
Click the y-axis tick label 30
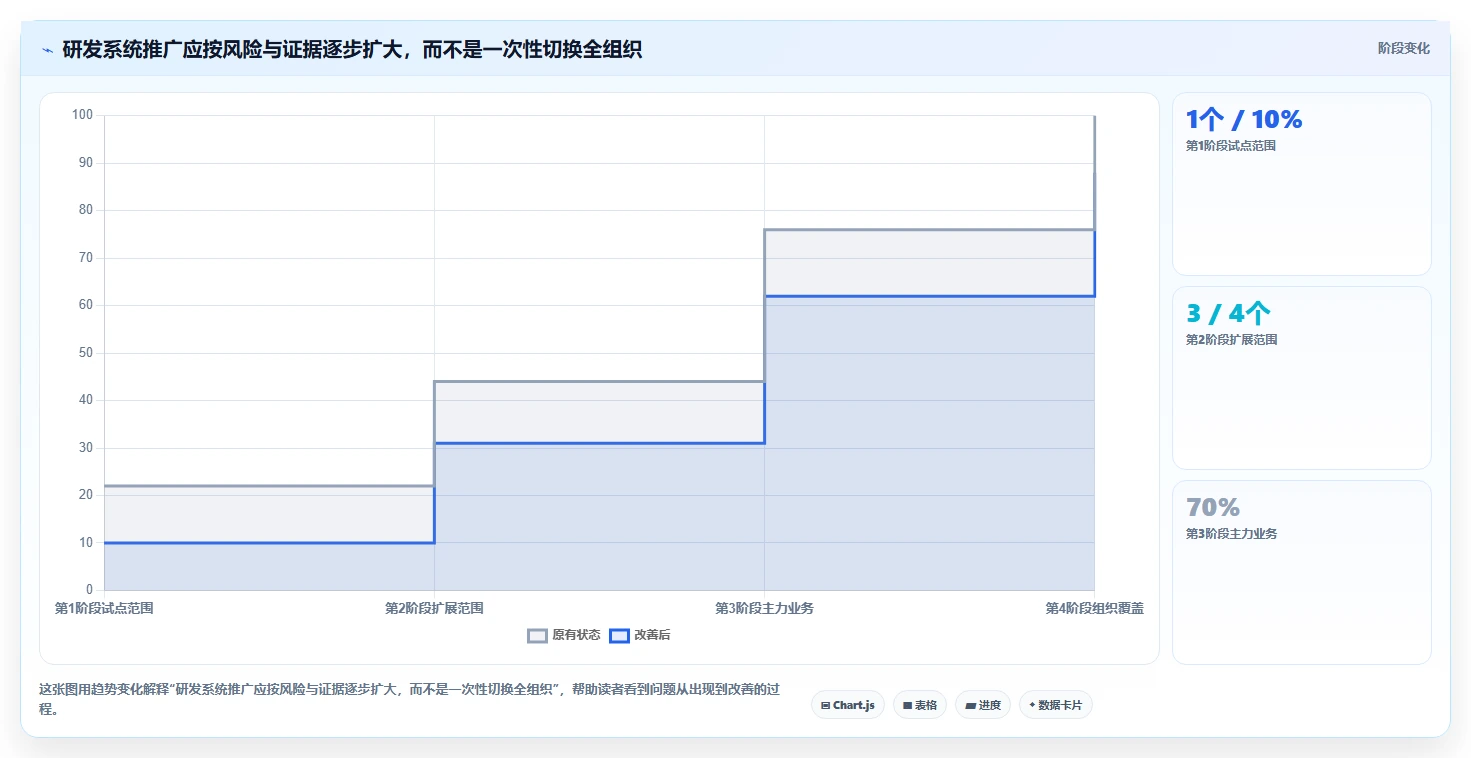[x=85, y=447]
